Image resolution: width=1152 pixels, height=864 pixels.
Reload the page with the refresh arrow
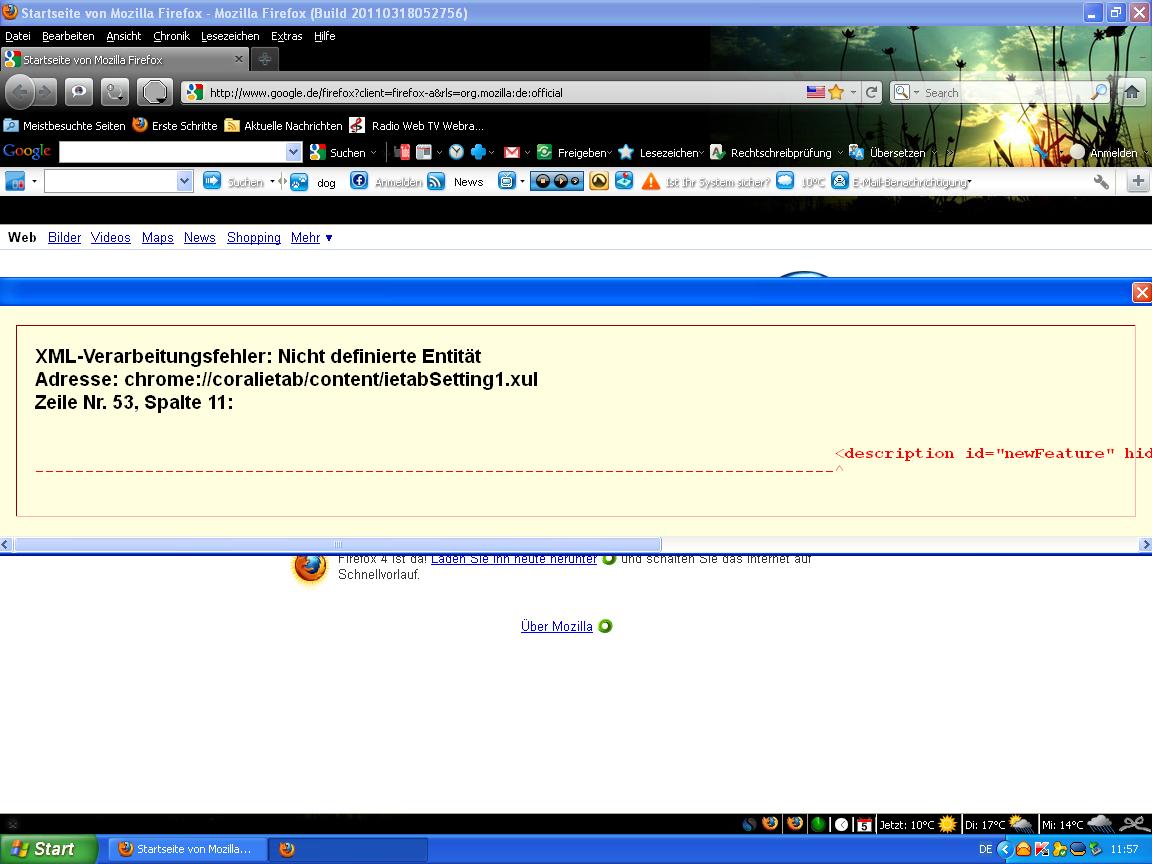[x=871, y=93]
